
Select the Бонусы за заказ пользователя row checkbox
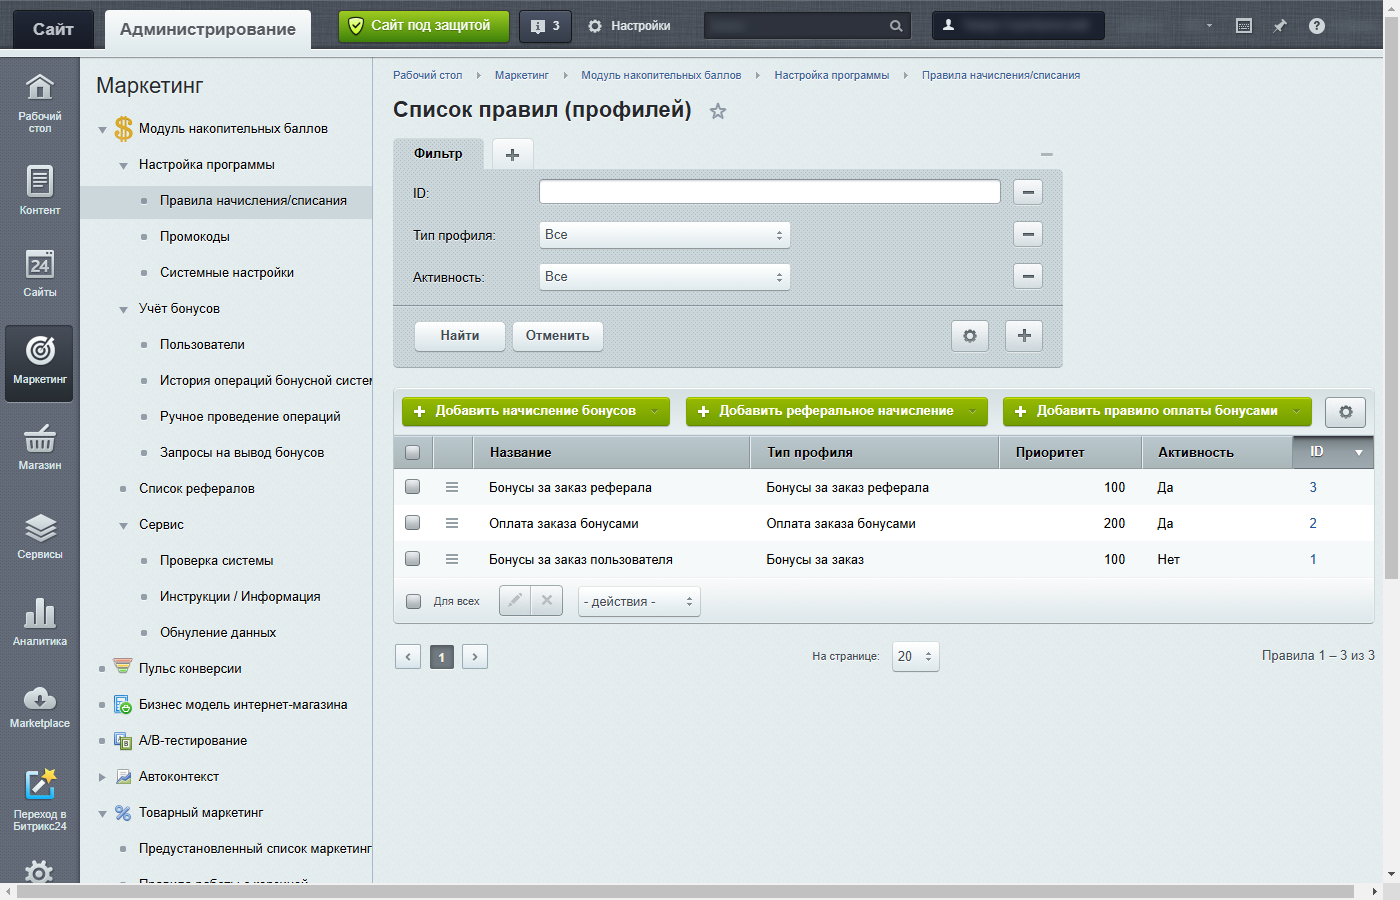pos(413,559)
